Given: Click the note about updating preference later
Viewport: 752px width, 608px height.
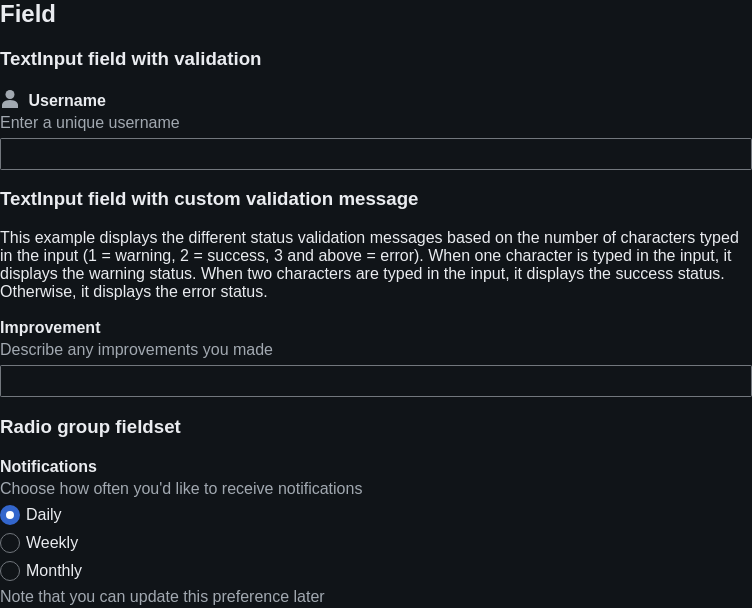Looking at the screenshot, I should [x=162, y=596].
